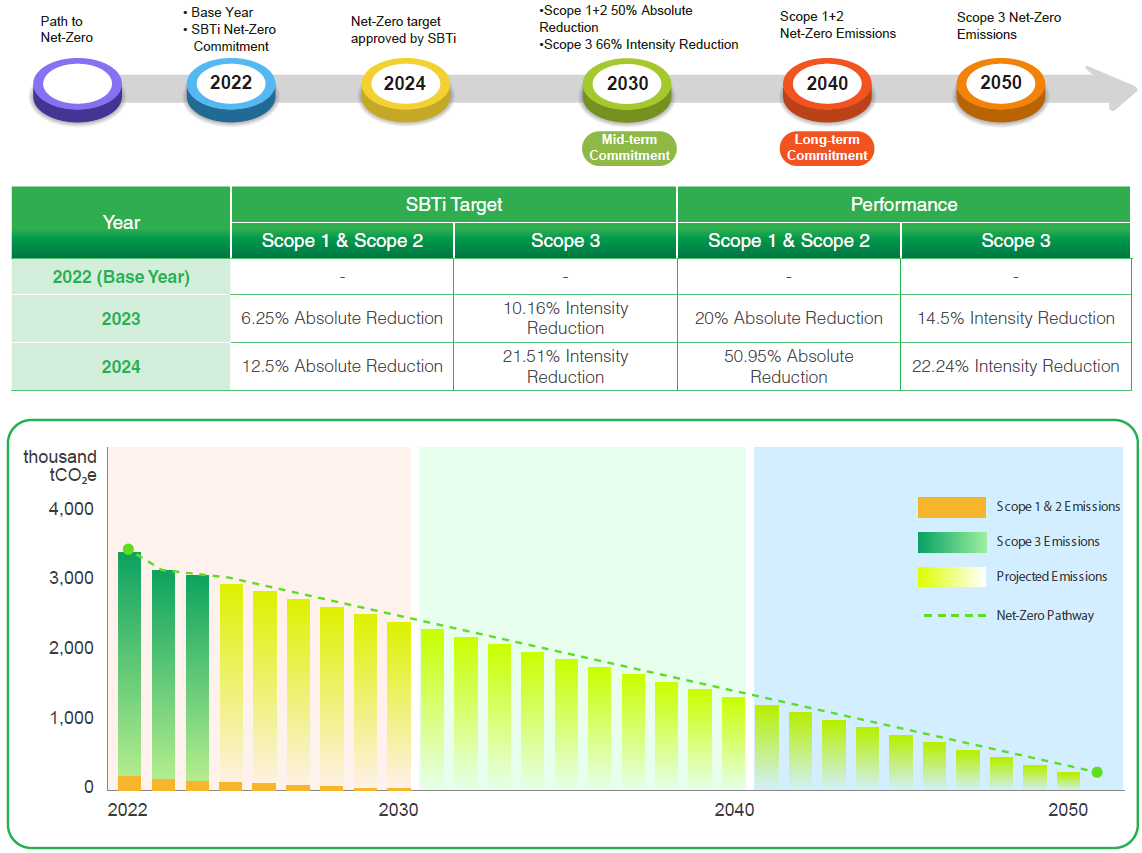1142x853 pixels.
Task: Select the SBTi Target table header
Action: (454, 204)
